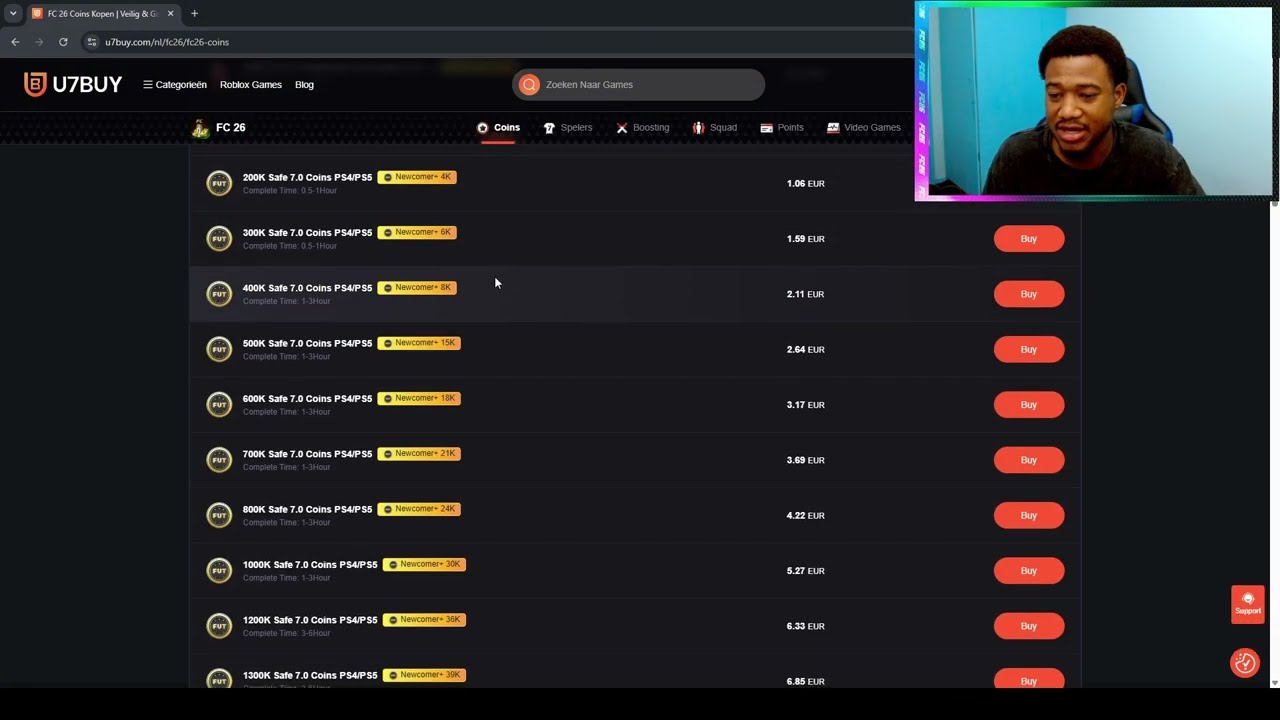Click the Newcomer+ 4K badge
Screen dimensions: 1280x720
417,177
